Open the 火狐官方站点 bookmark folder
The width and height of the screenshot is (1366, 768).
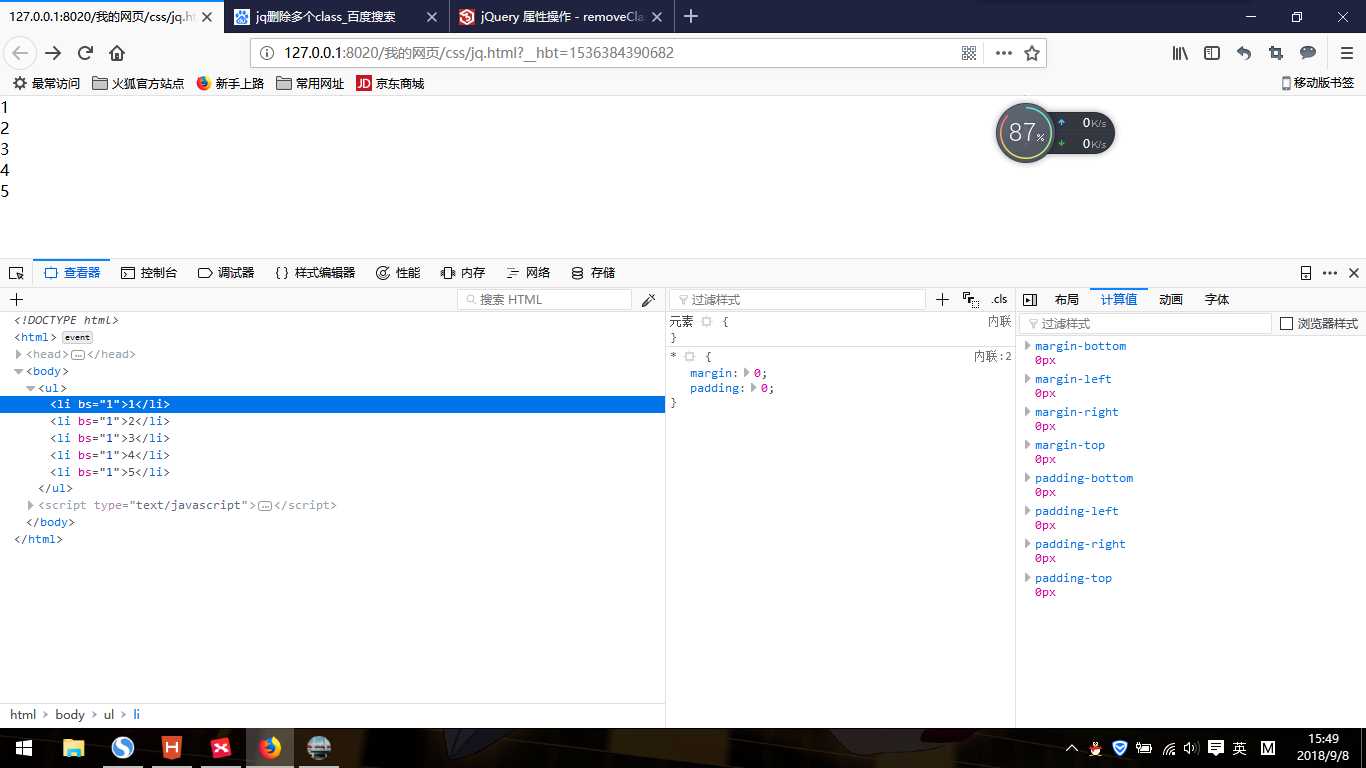click(x=138, y=84)
